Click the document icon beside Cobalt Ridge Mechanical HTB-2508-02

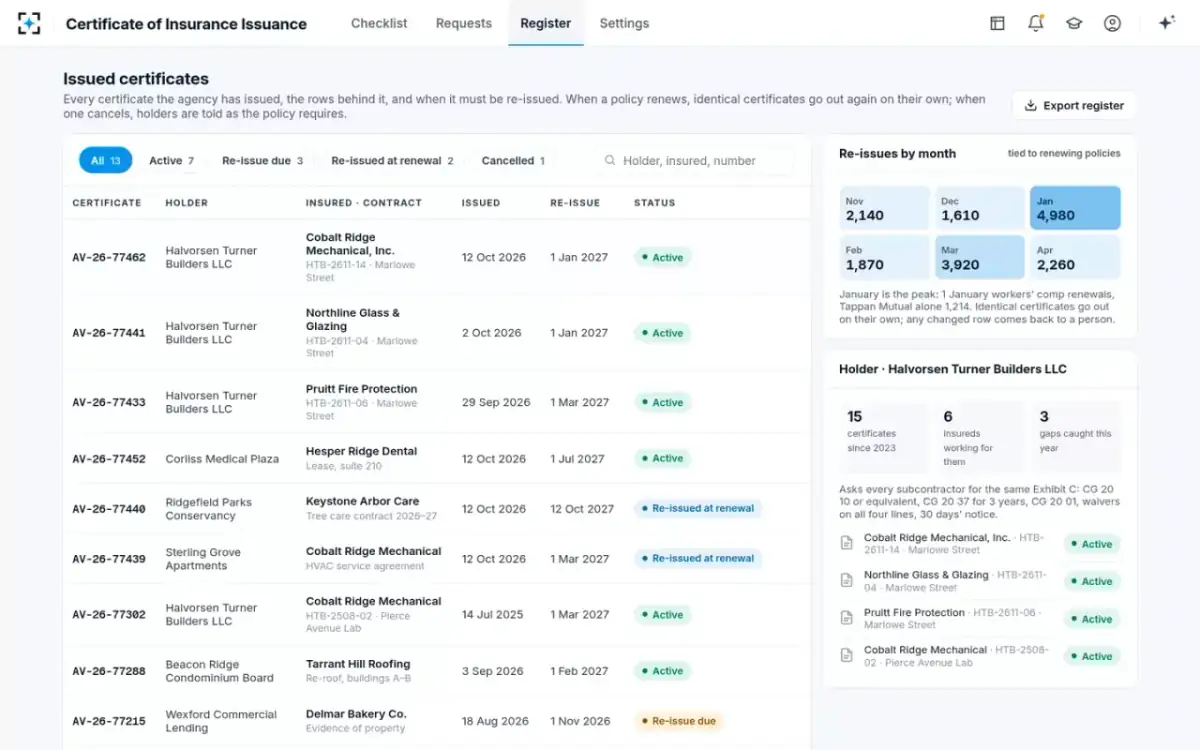click(847, 656)
